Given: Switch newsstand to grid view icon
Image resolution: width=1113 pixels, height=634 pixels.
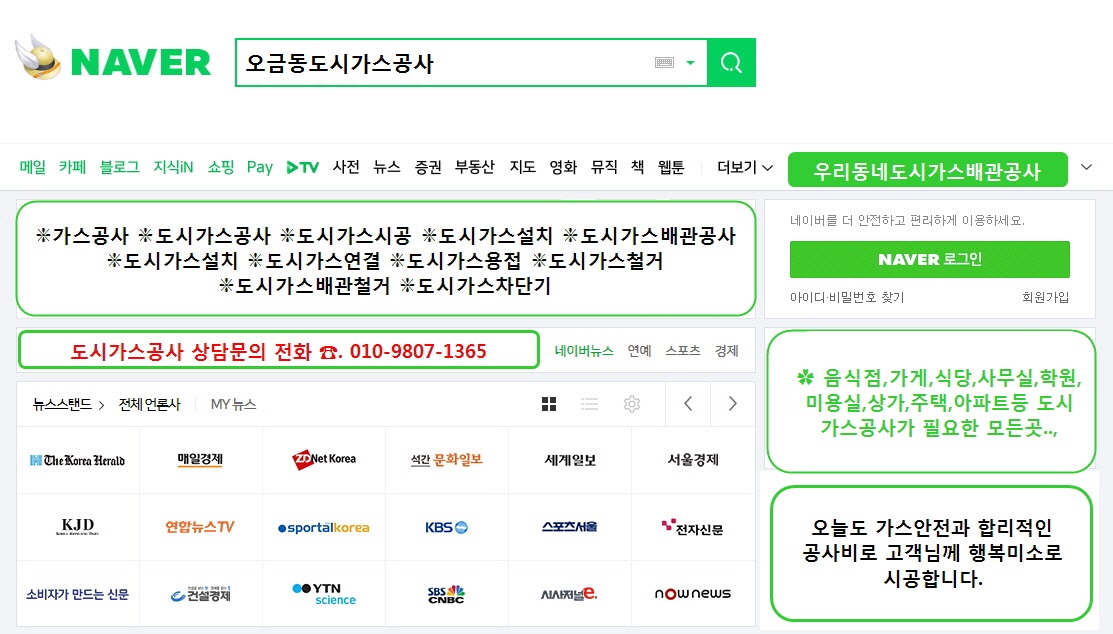Looking at the screenshot, I should 549,404.
